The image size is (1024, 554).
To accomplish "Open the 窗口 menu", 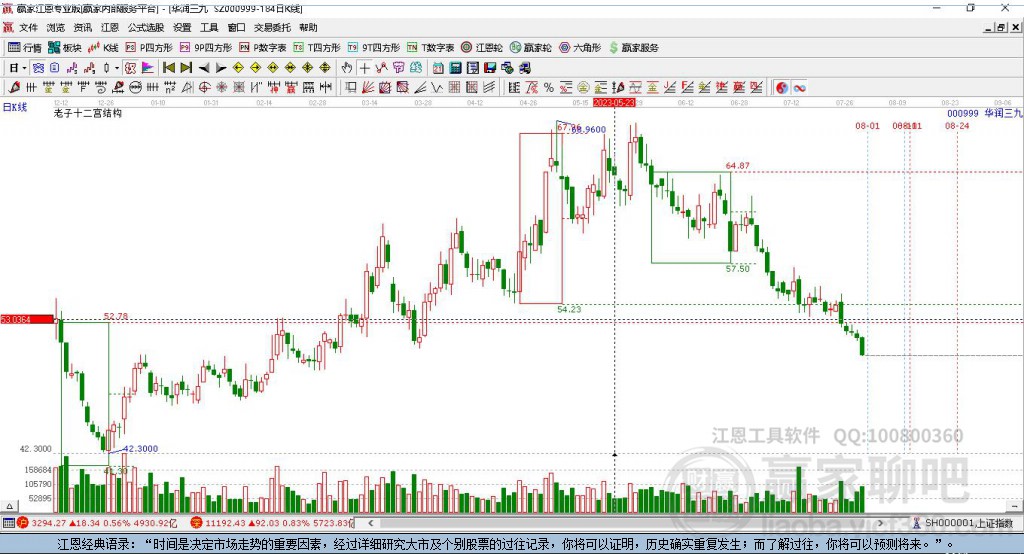I will click(x=236, y=27).
